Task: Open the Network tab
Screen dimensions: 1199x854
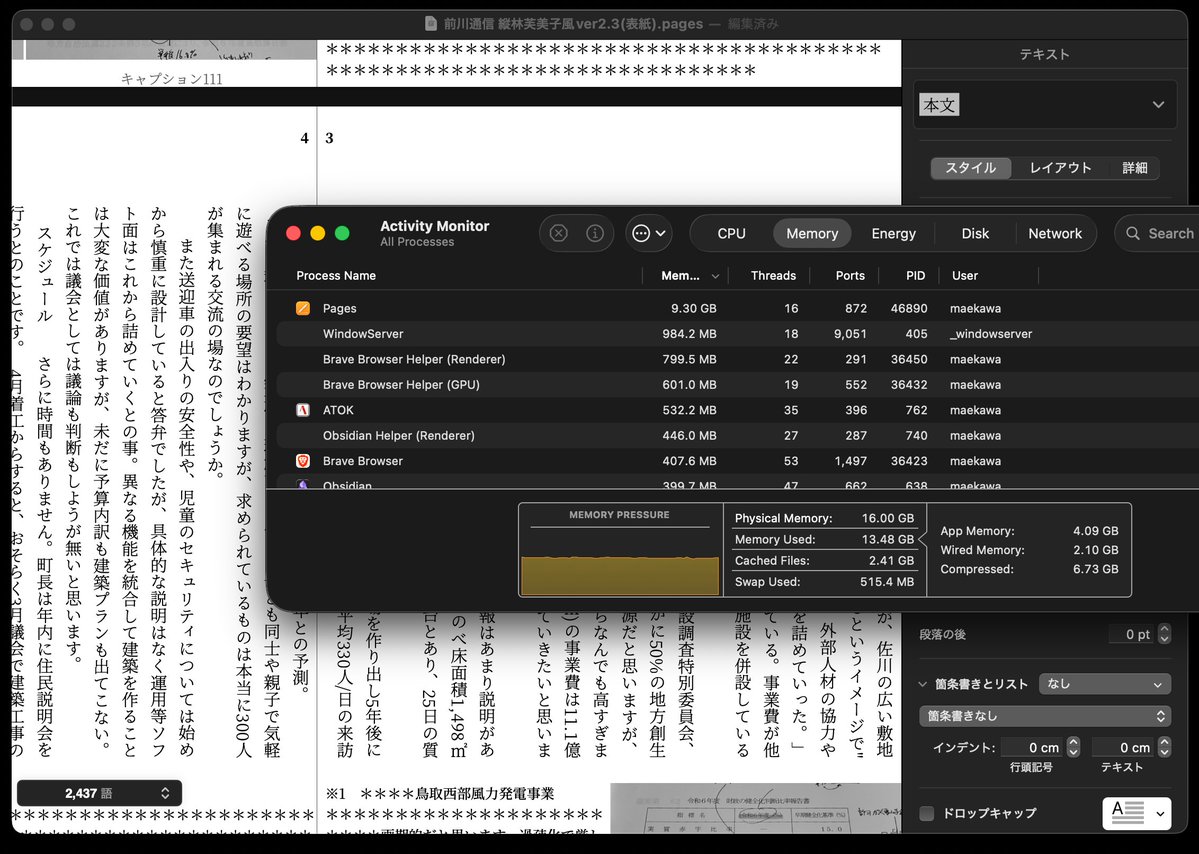Action: 1055,233
